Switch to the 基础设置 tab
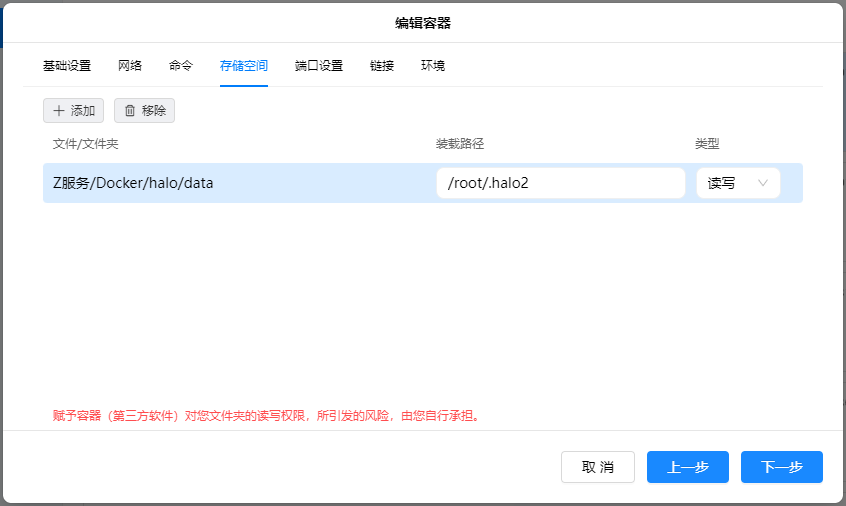Screen dimensions: 846x506 [66, 66]
